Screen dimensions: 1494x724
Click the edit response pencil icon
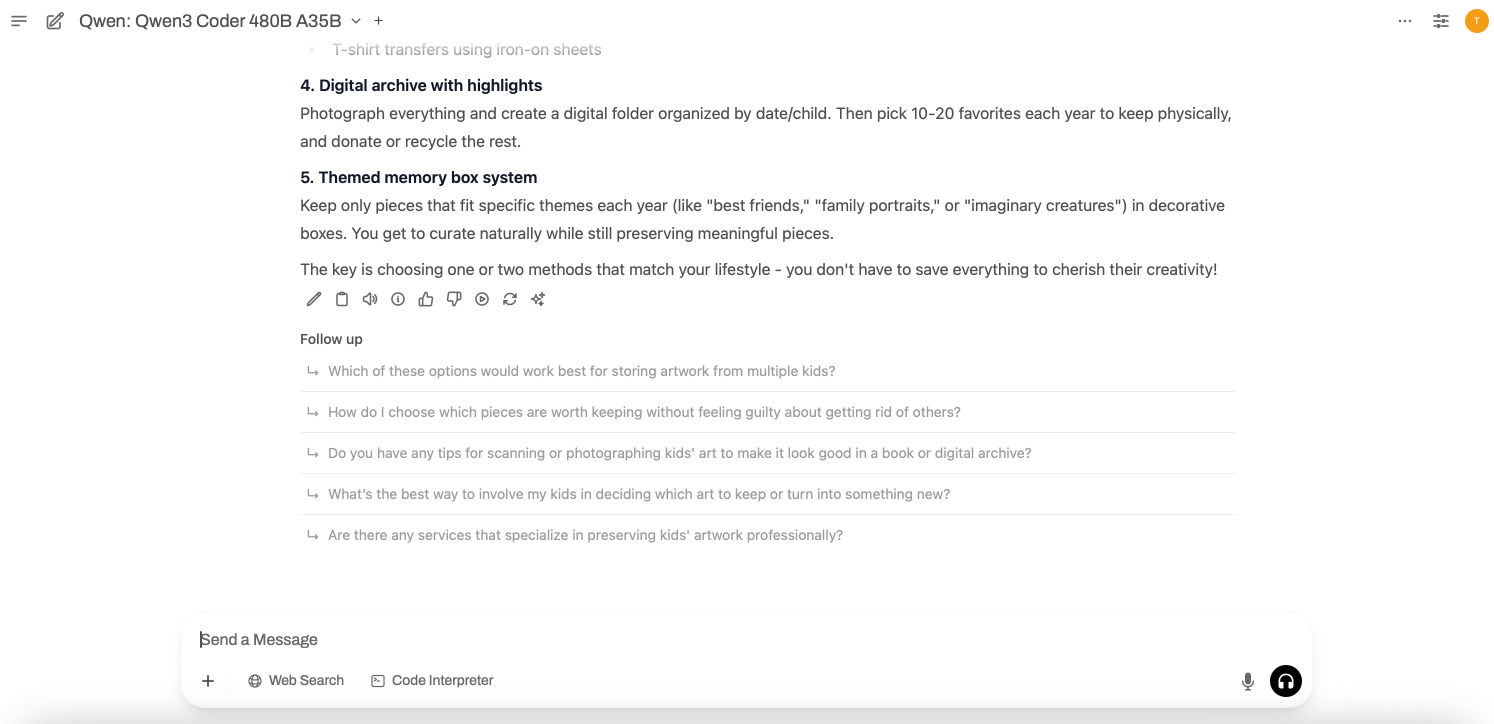pyautogui.click(x=314, y=299)
